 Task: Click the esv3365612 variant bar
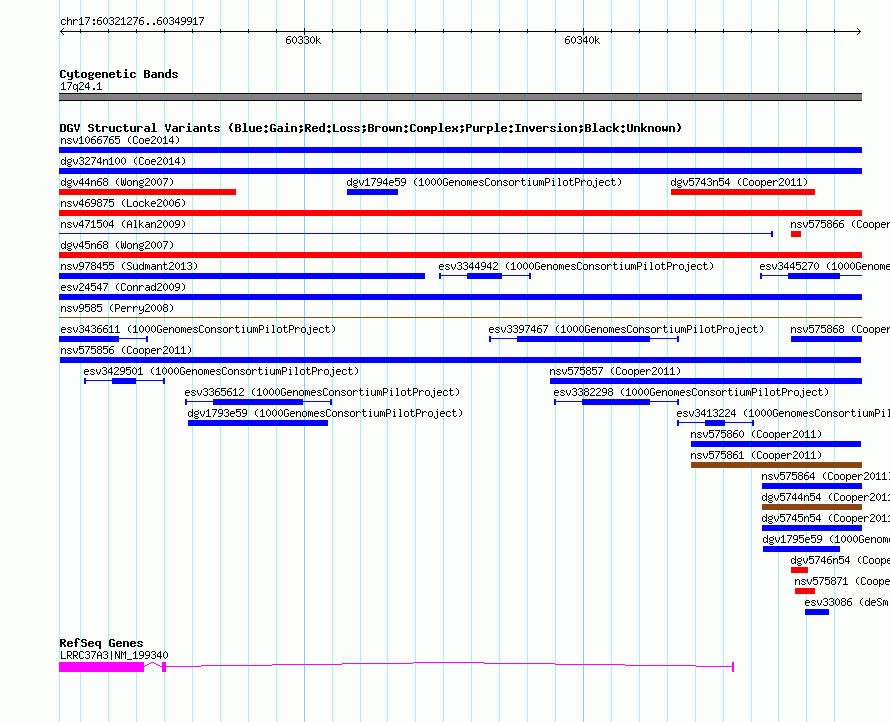click(259, 402)
